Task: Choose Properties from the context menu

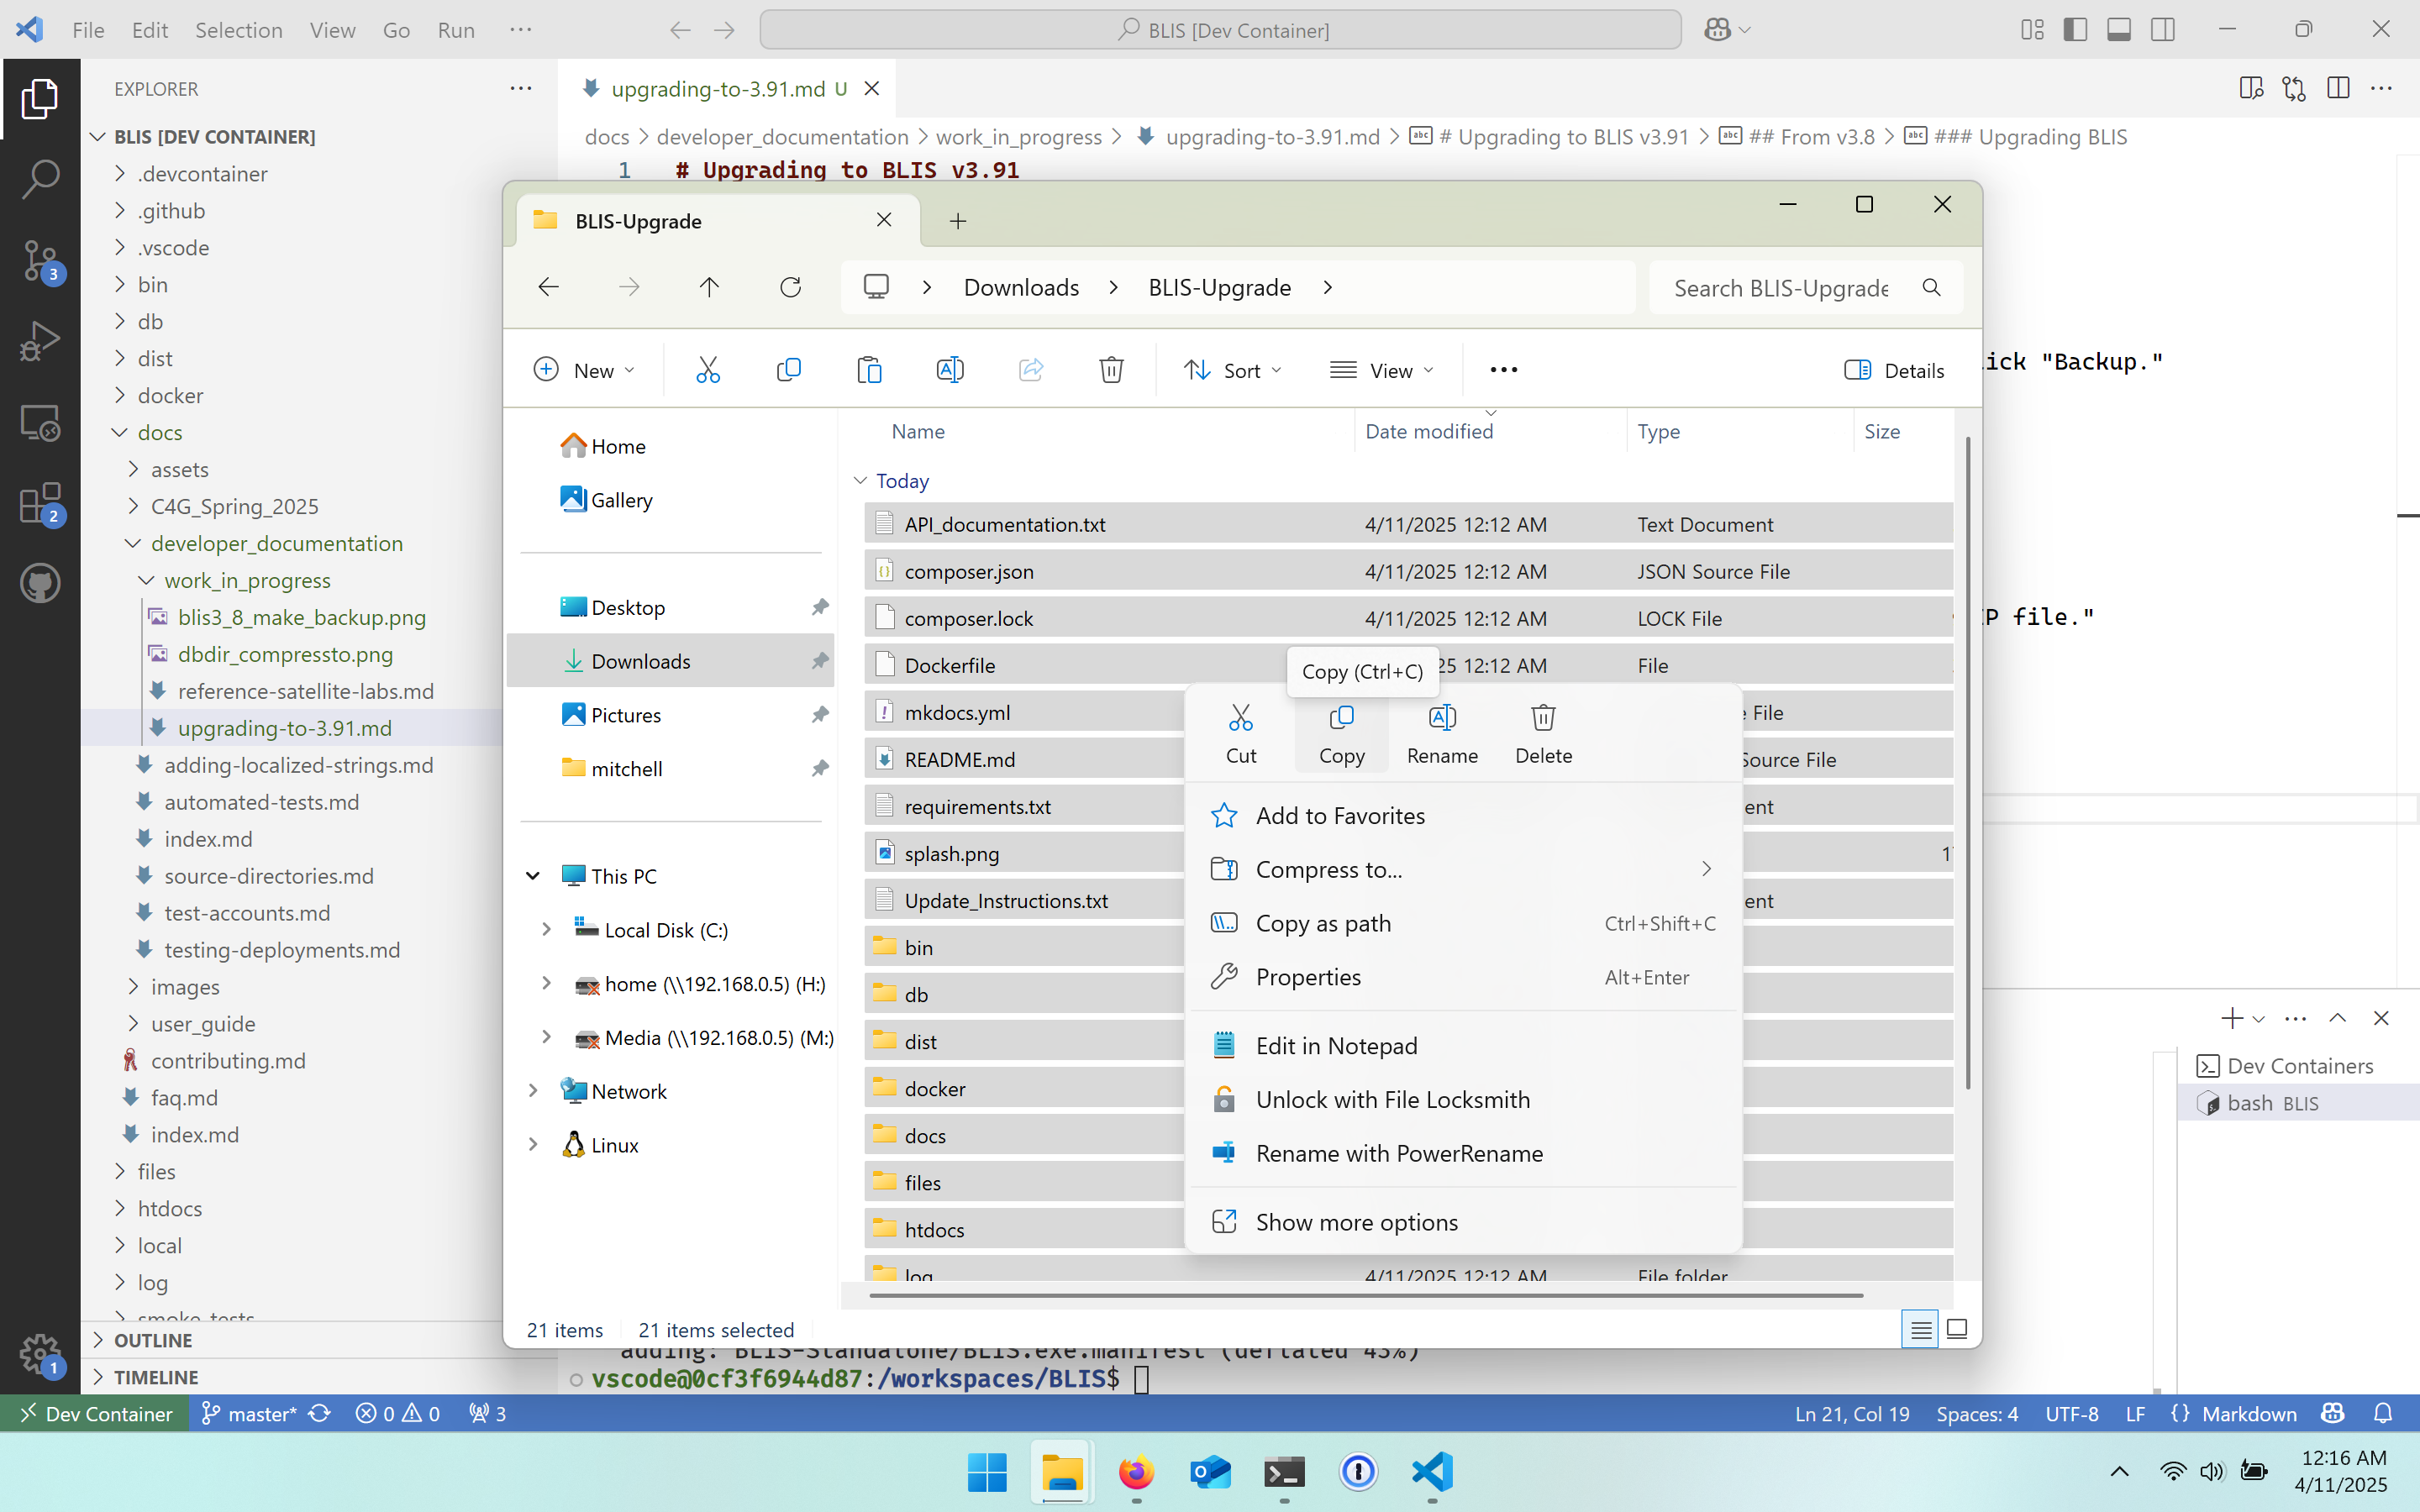Action: click(1463, 977)
